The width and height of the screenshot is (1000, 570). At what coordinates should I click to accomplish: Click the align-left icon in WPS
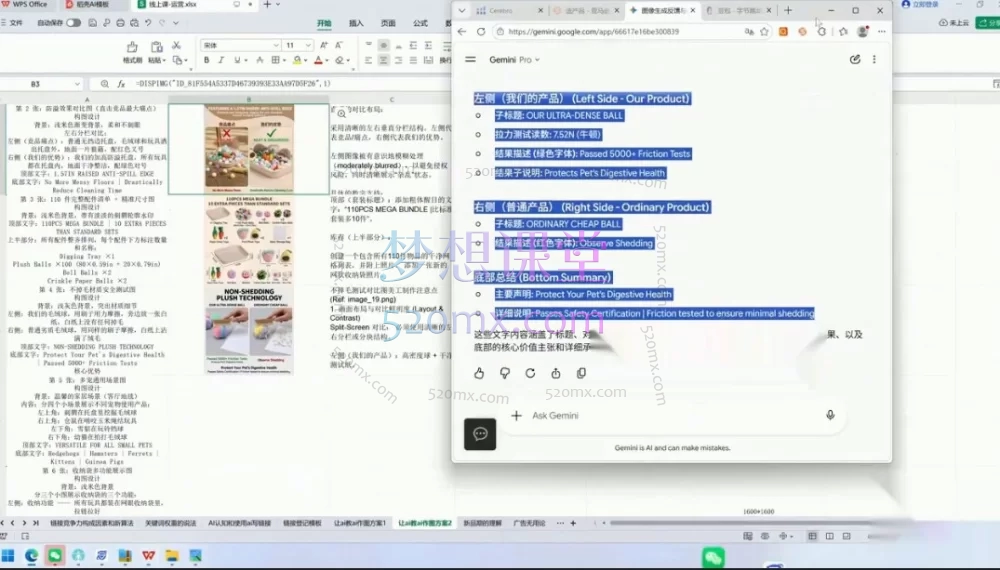pyautogui.click(x=369, y=60)
